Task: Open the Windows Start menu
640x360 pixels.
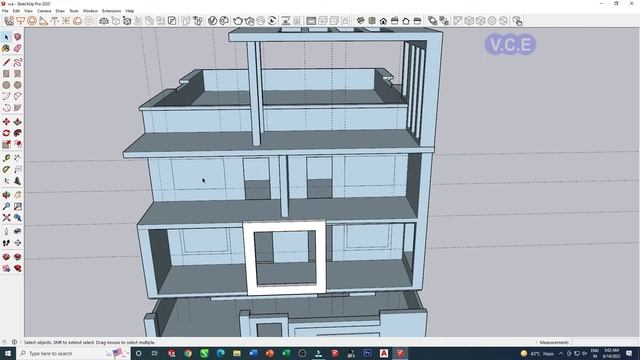Action: pos(8,353)
